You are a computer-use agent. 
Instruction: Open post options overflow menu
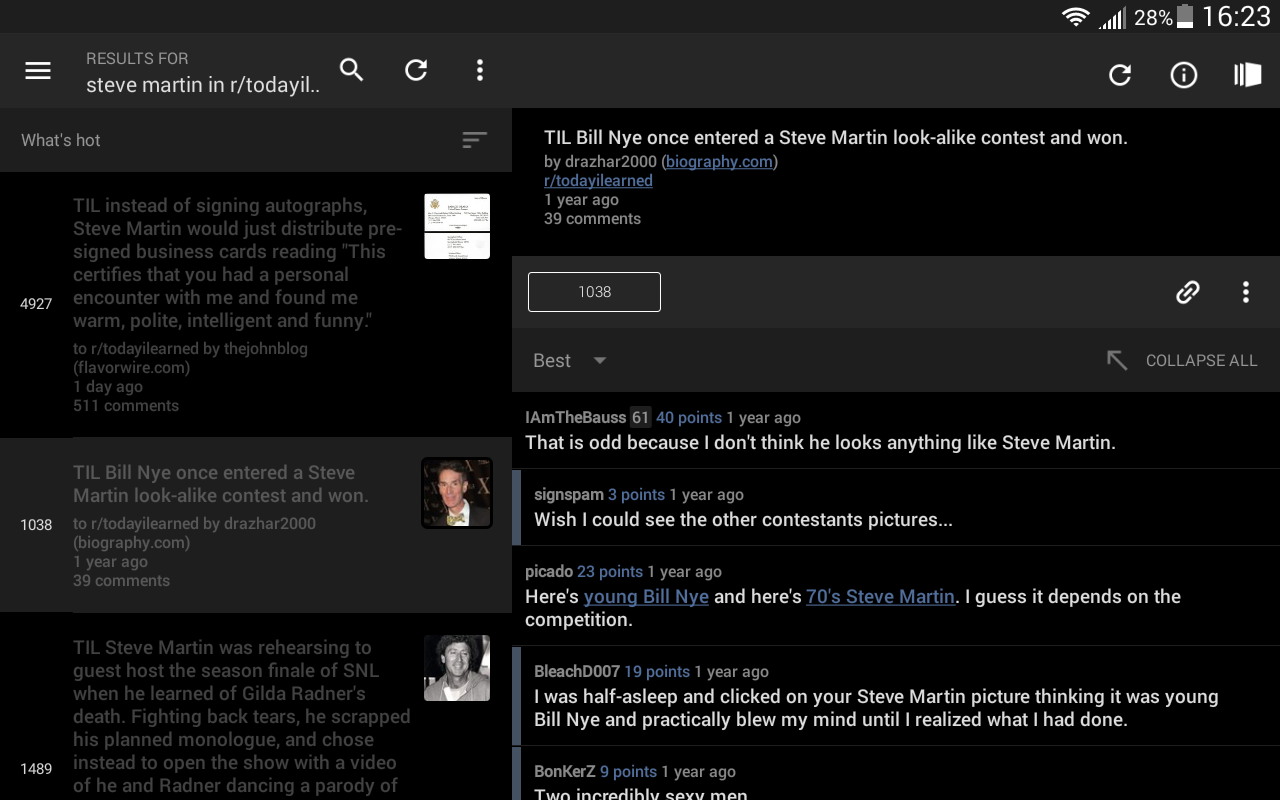pos(1246,292)
